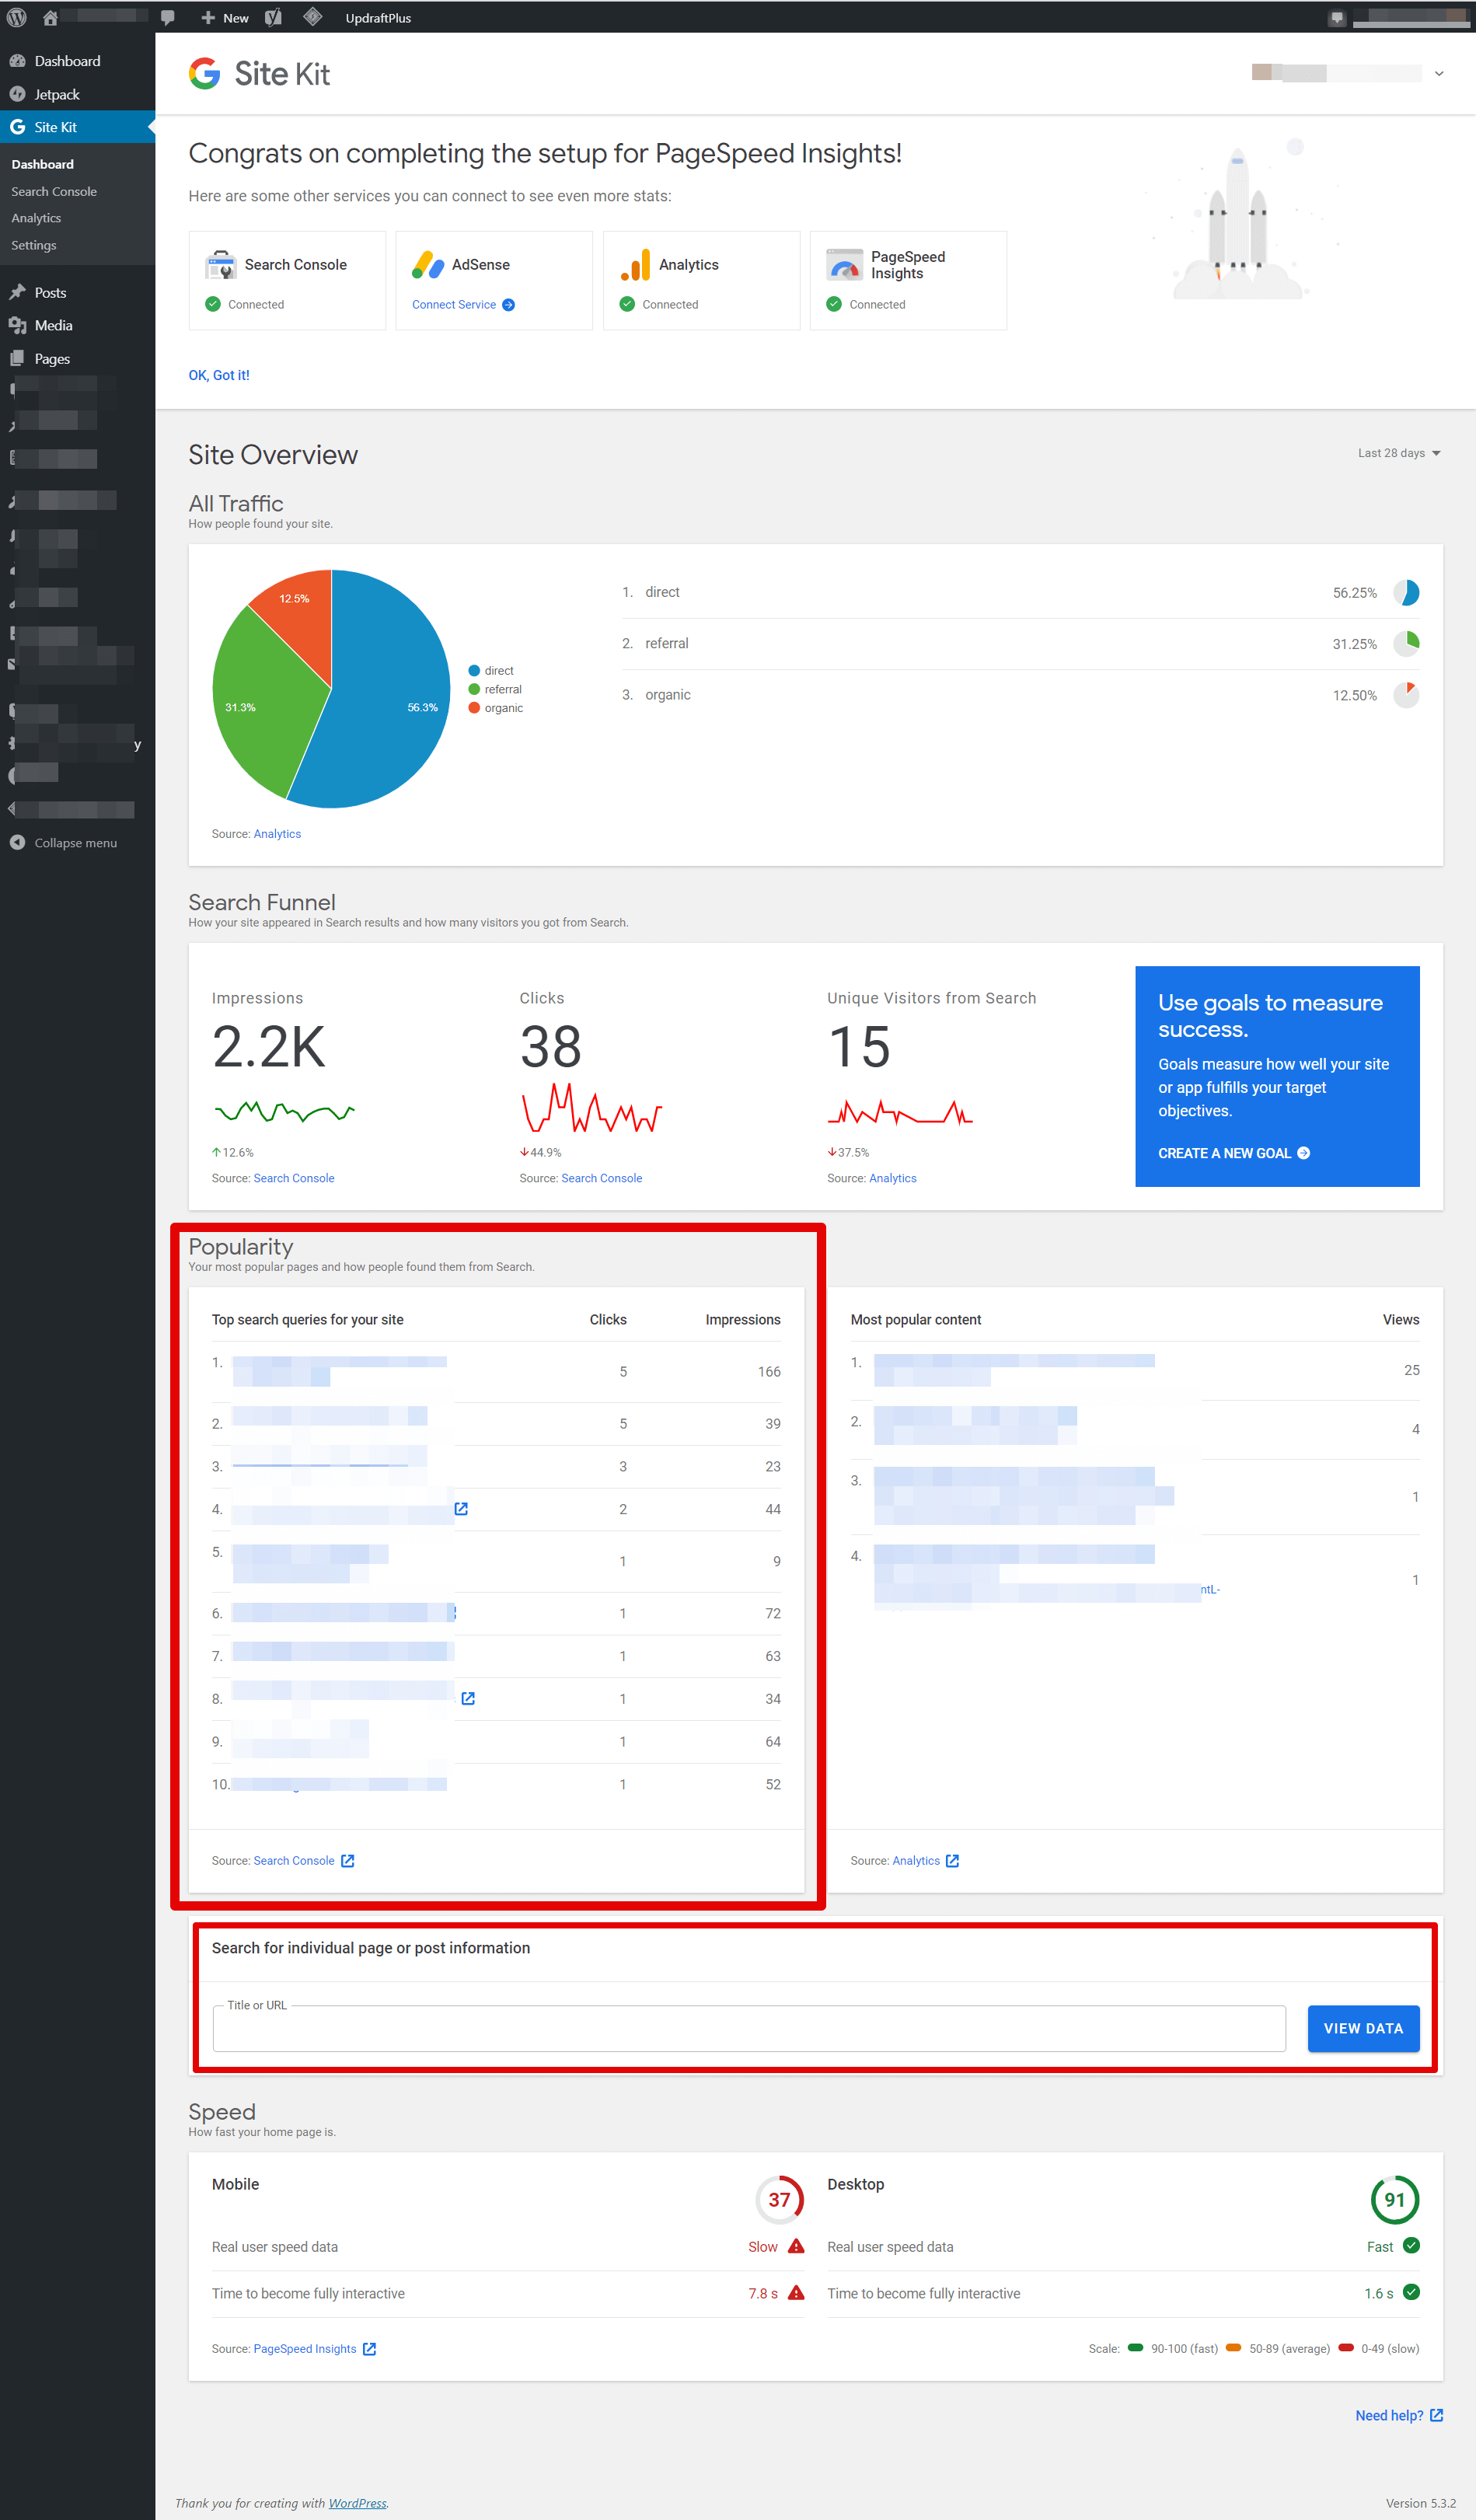Click external icon next to popular content Analytics
The image size is (1476, 2520).
[x=952, y=1861]
